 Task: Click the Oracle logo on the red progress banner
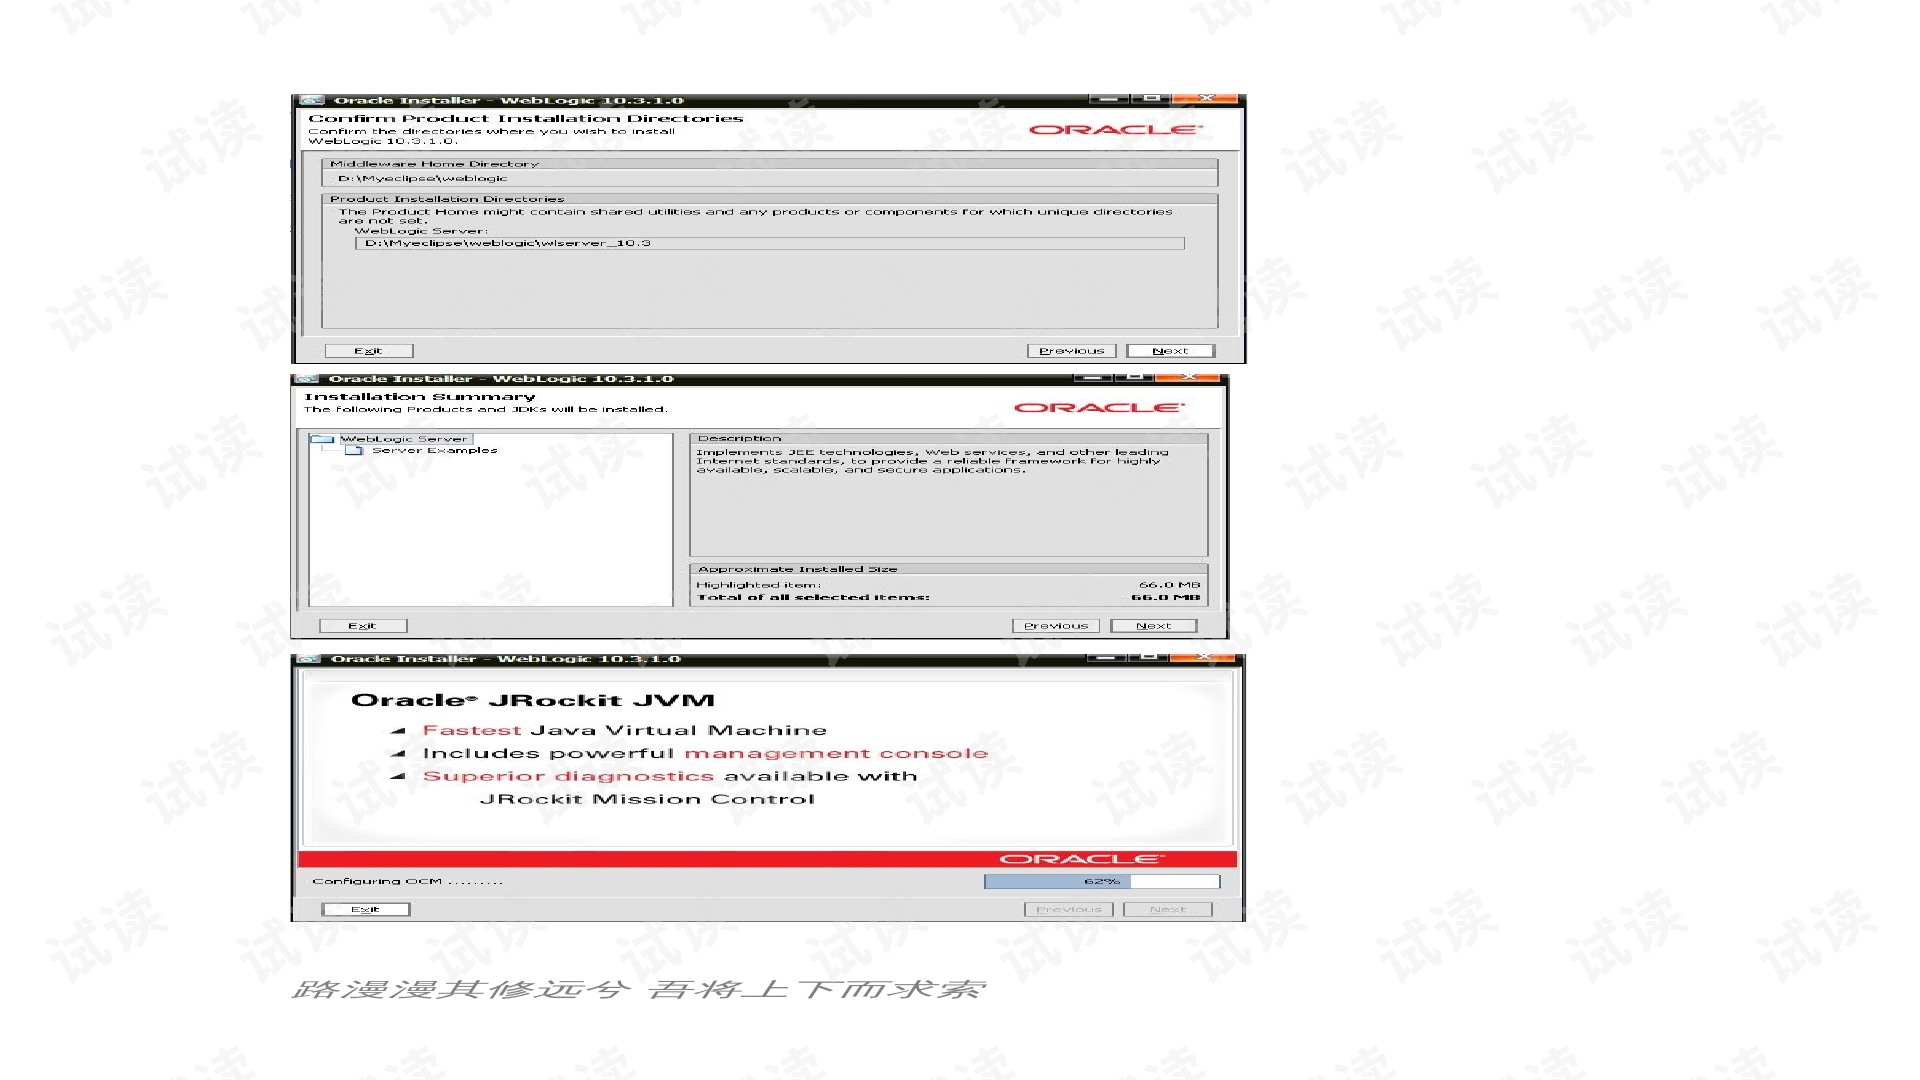point(1082,859)
